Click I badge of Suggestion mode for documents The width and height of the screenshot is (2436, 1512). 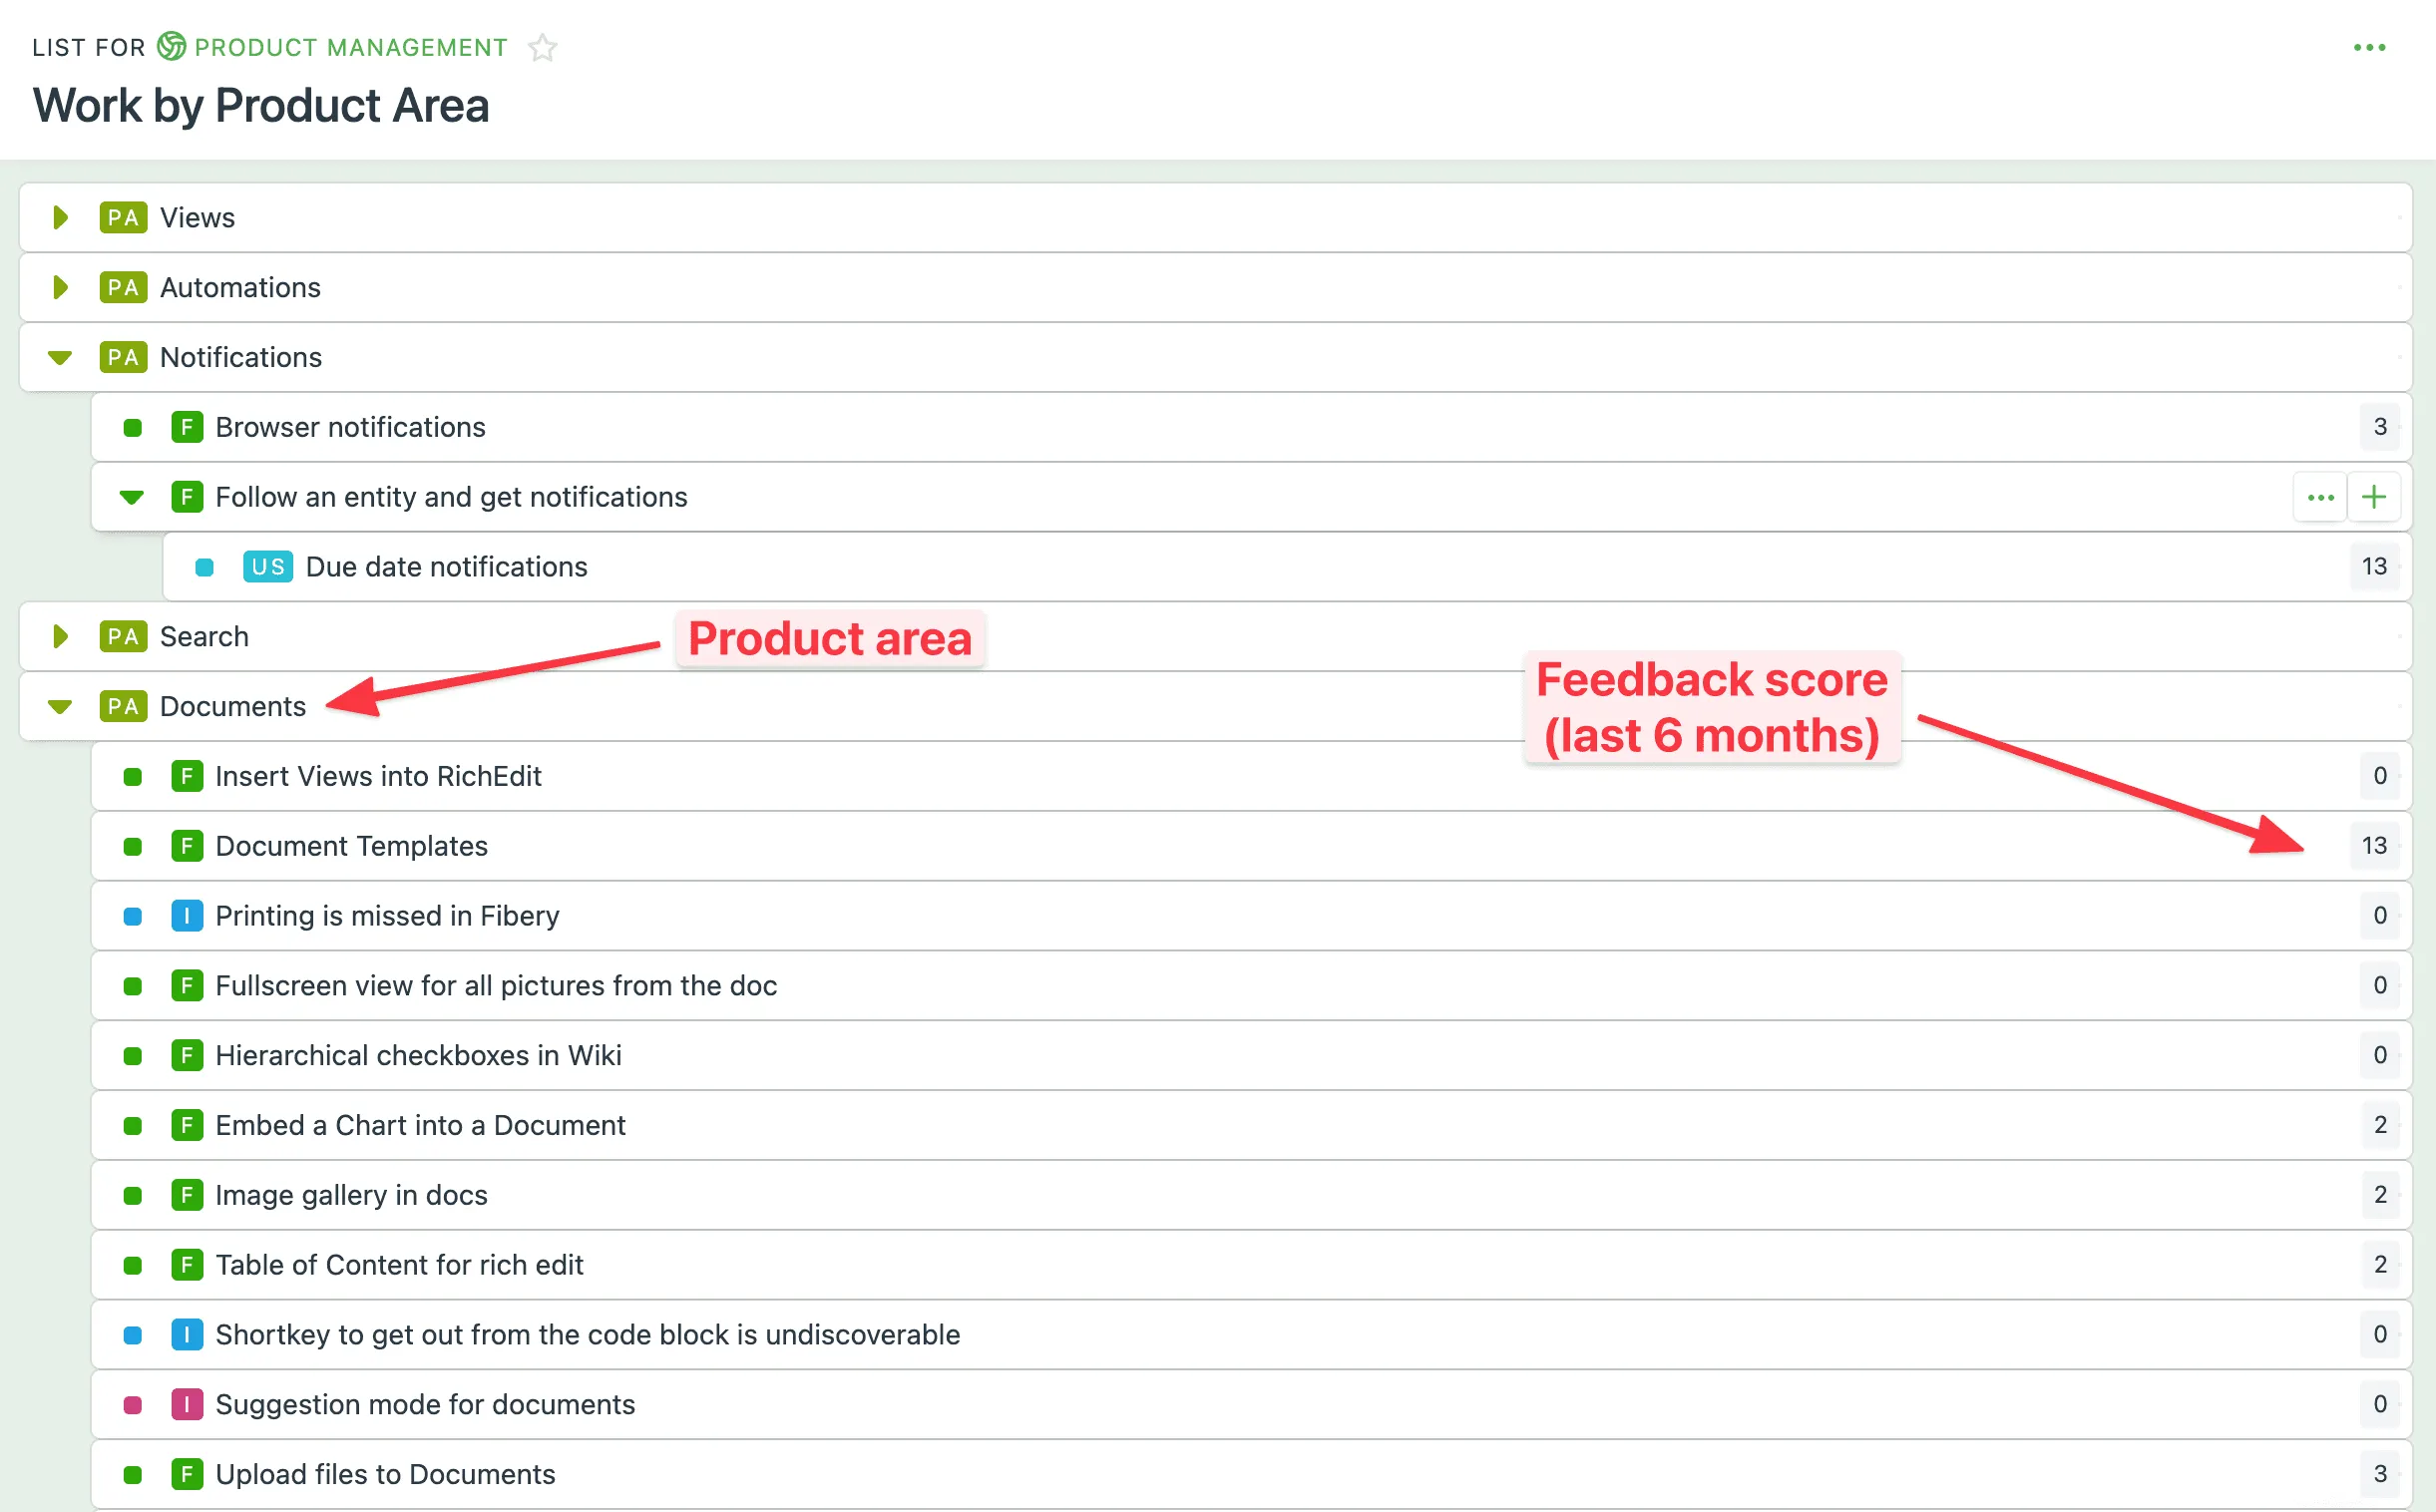(187, 1404)
